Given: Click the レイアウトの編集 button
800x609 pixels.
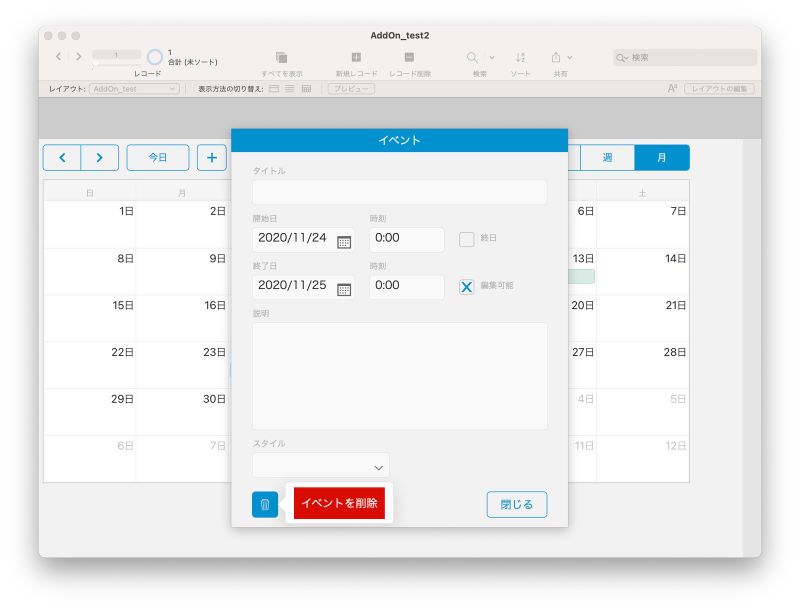Looking at the screenshot, I should coord(719,89).
